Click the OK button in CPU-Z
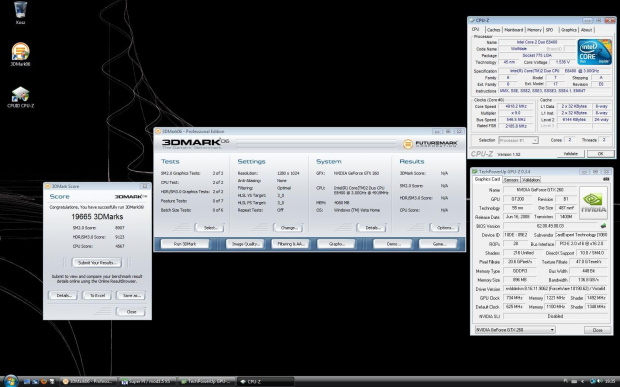 click(x=600, y=153)
